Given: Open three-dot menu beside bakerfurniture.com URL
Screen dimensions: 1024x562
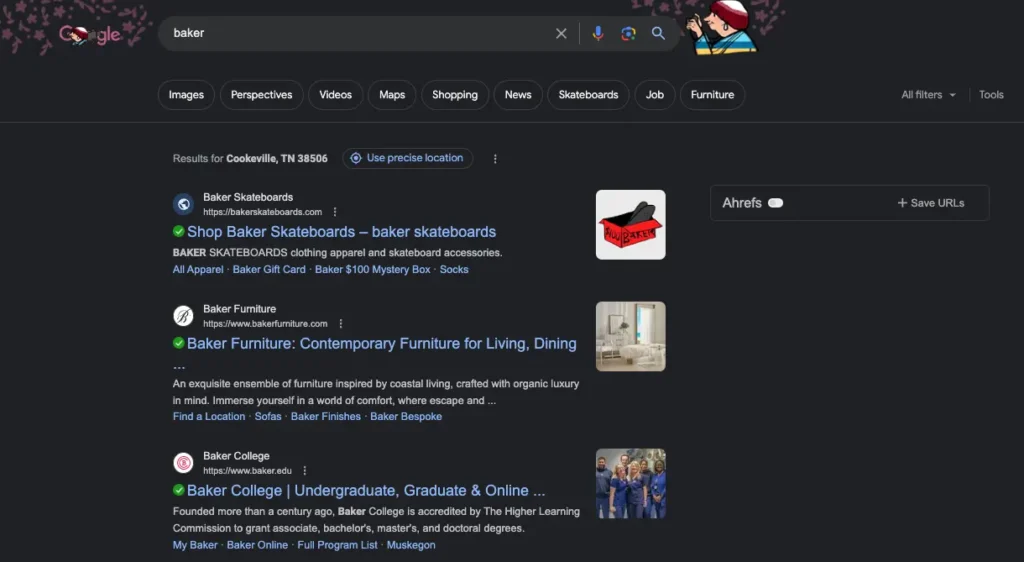Looking at the screenshot, I should tap(341, 324).
